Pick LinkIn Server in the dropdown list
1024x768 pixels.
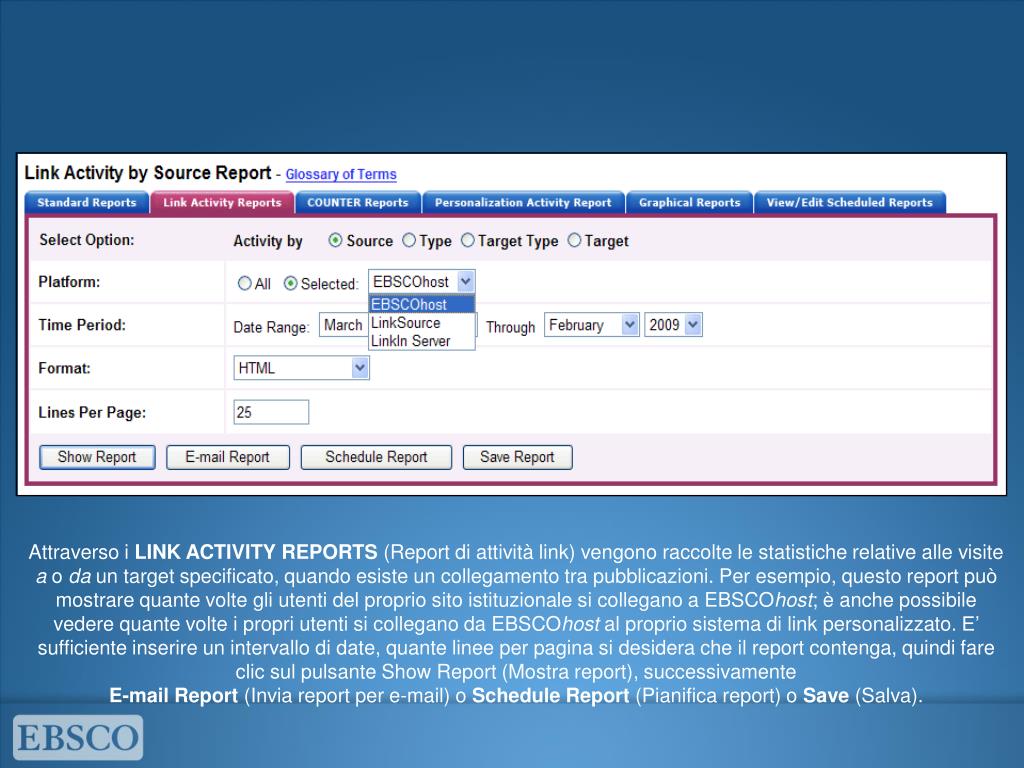pyautogui.click(x=410, y=341)
